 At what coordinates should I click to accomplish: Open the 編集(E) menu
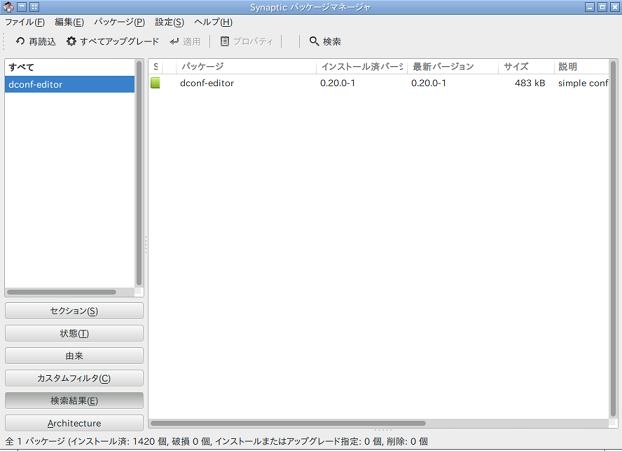[69, 22]
